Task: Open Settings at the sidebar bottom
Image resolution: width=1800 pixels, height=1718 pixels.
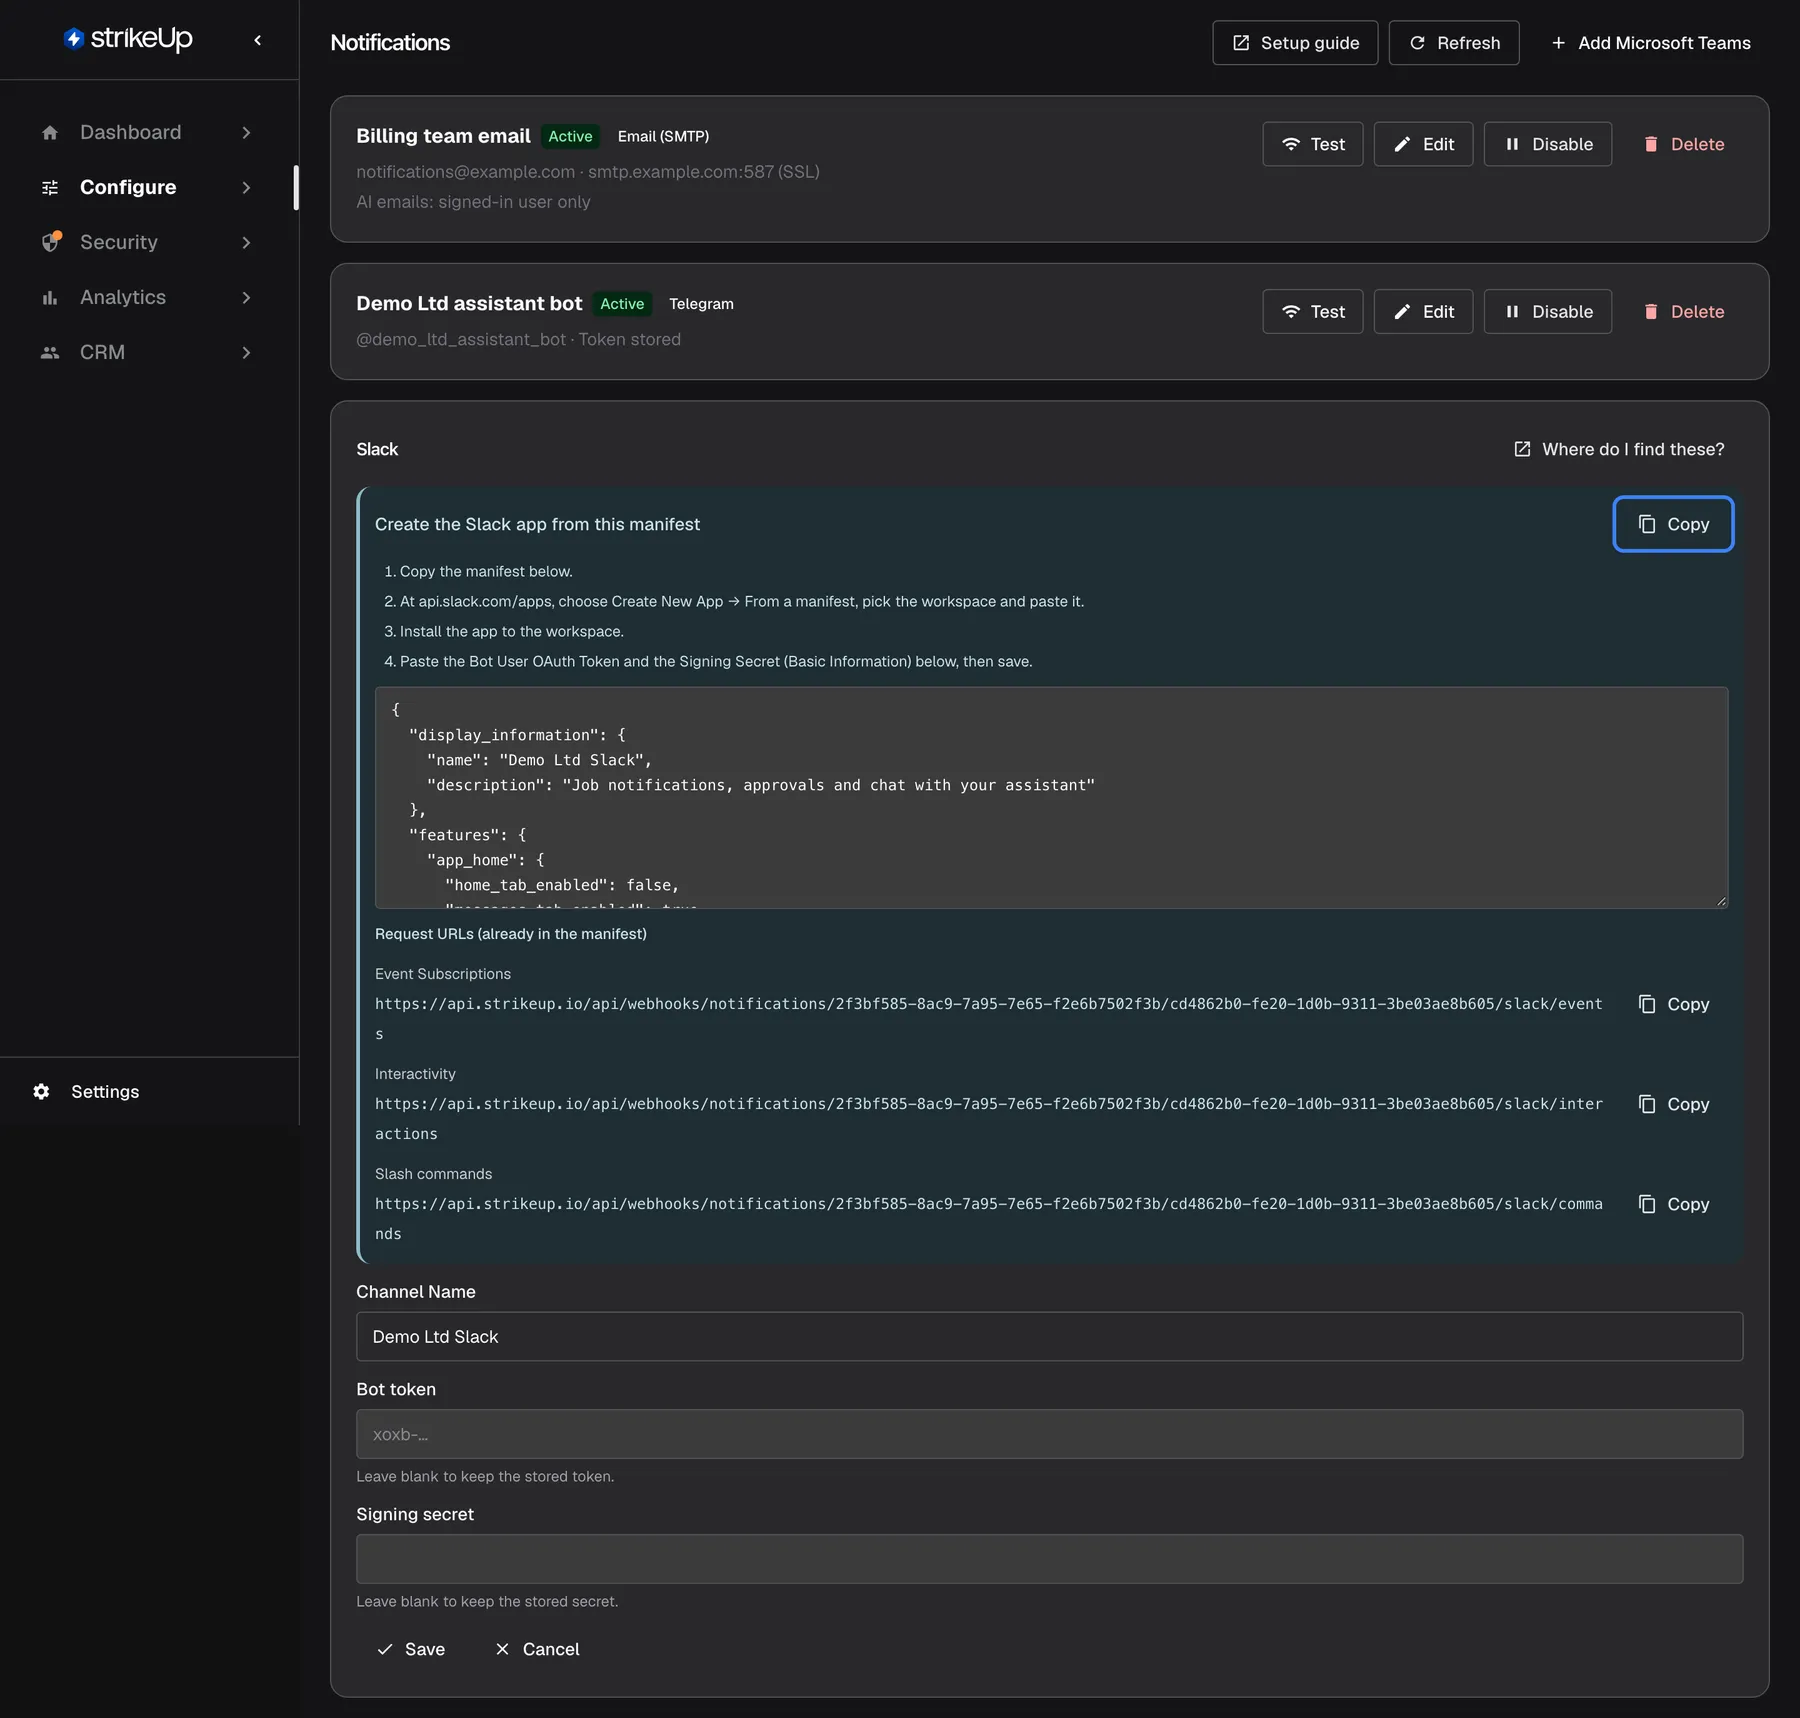Action: (105, 1091)
